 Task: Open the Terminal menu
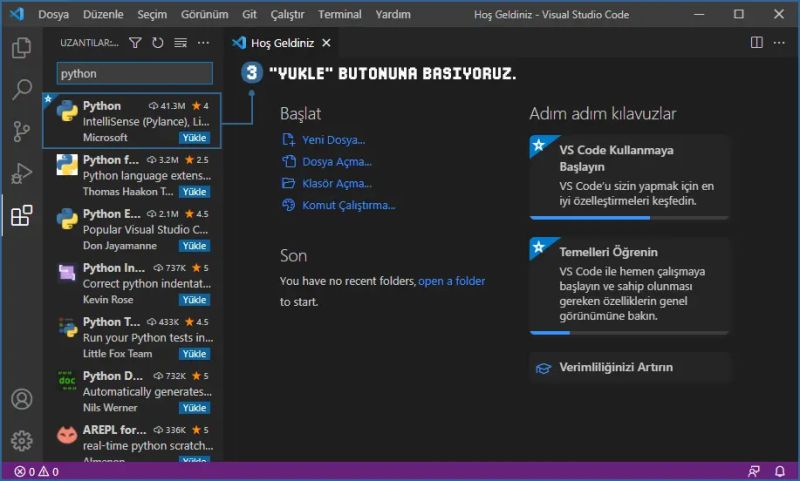tap(340, 14)
